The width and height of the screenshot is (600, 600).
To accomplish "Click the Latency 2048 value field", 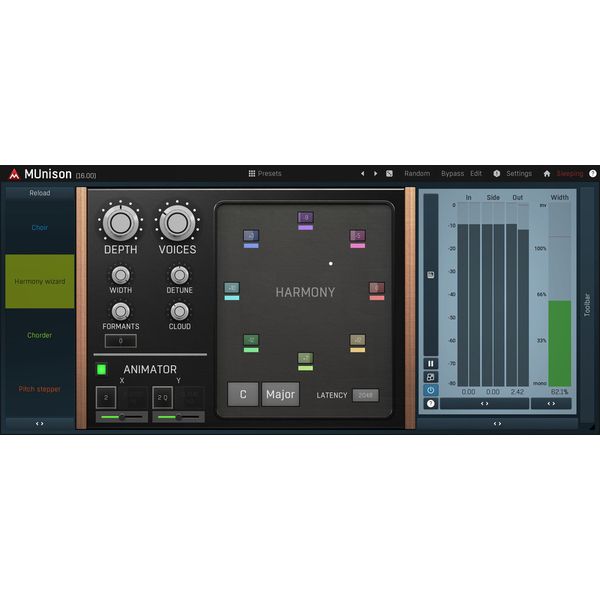I will (365, 395).
